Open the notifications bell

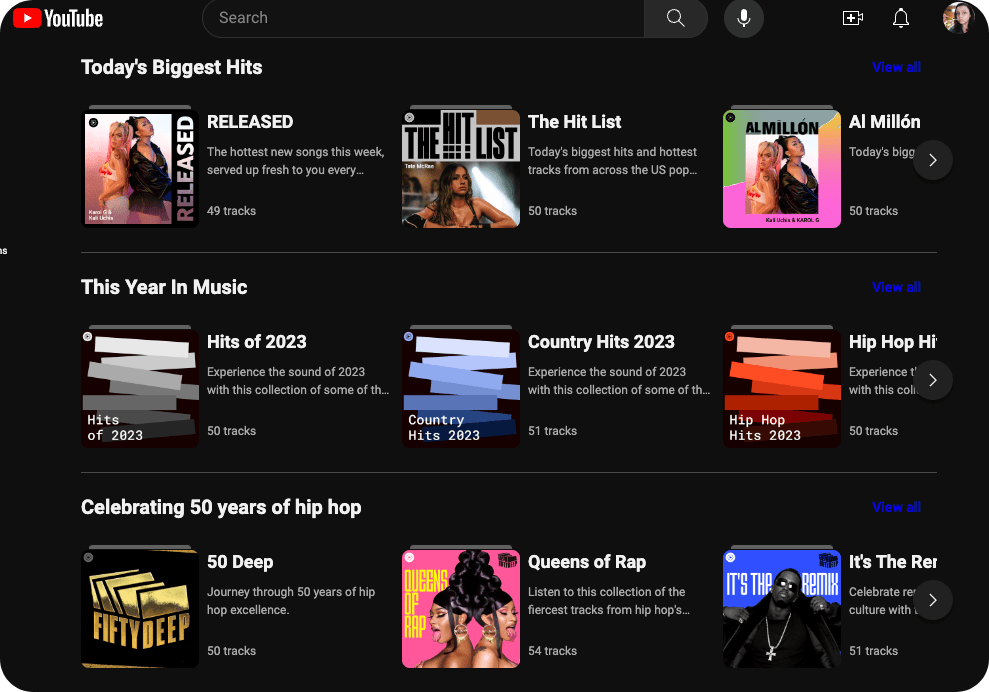pos(901,18)
